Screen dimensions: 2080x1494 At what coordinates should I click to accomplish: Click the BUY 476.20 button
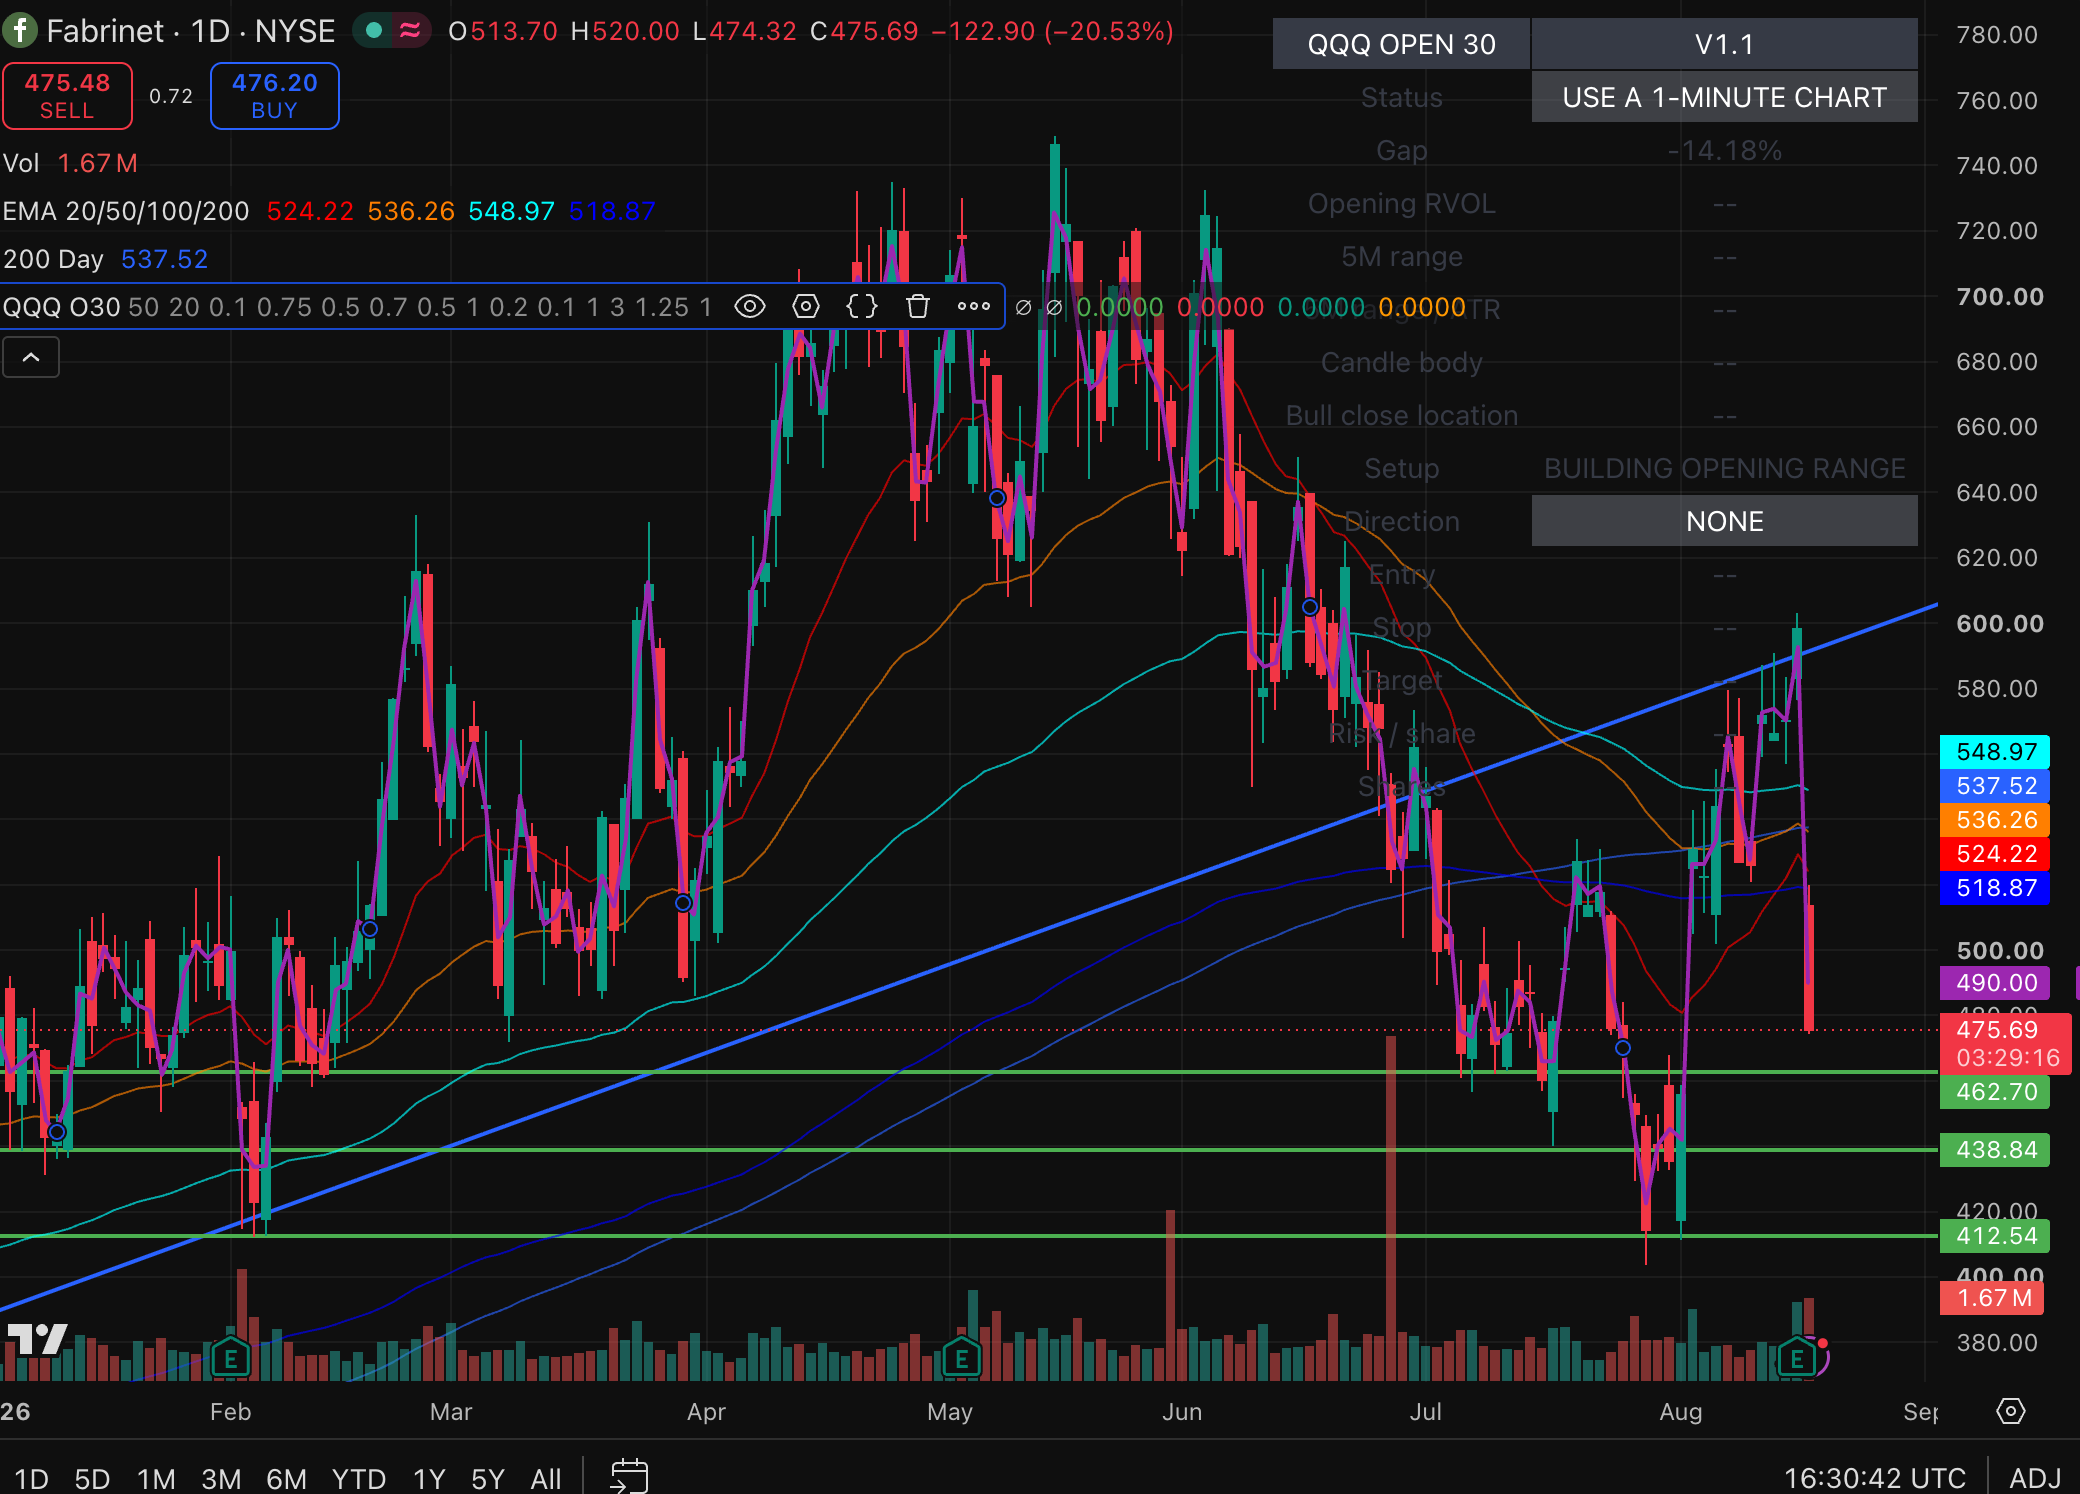coord(275,96)
